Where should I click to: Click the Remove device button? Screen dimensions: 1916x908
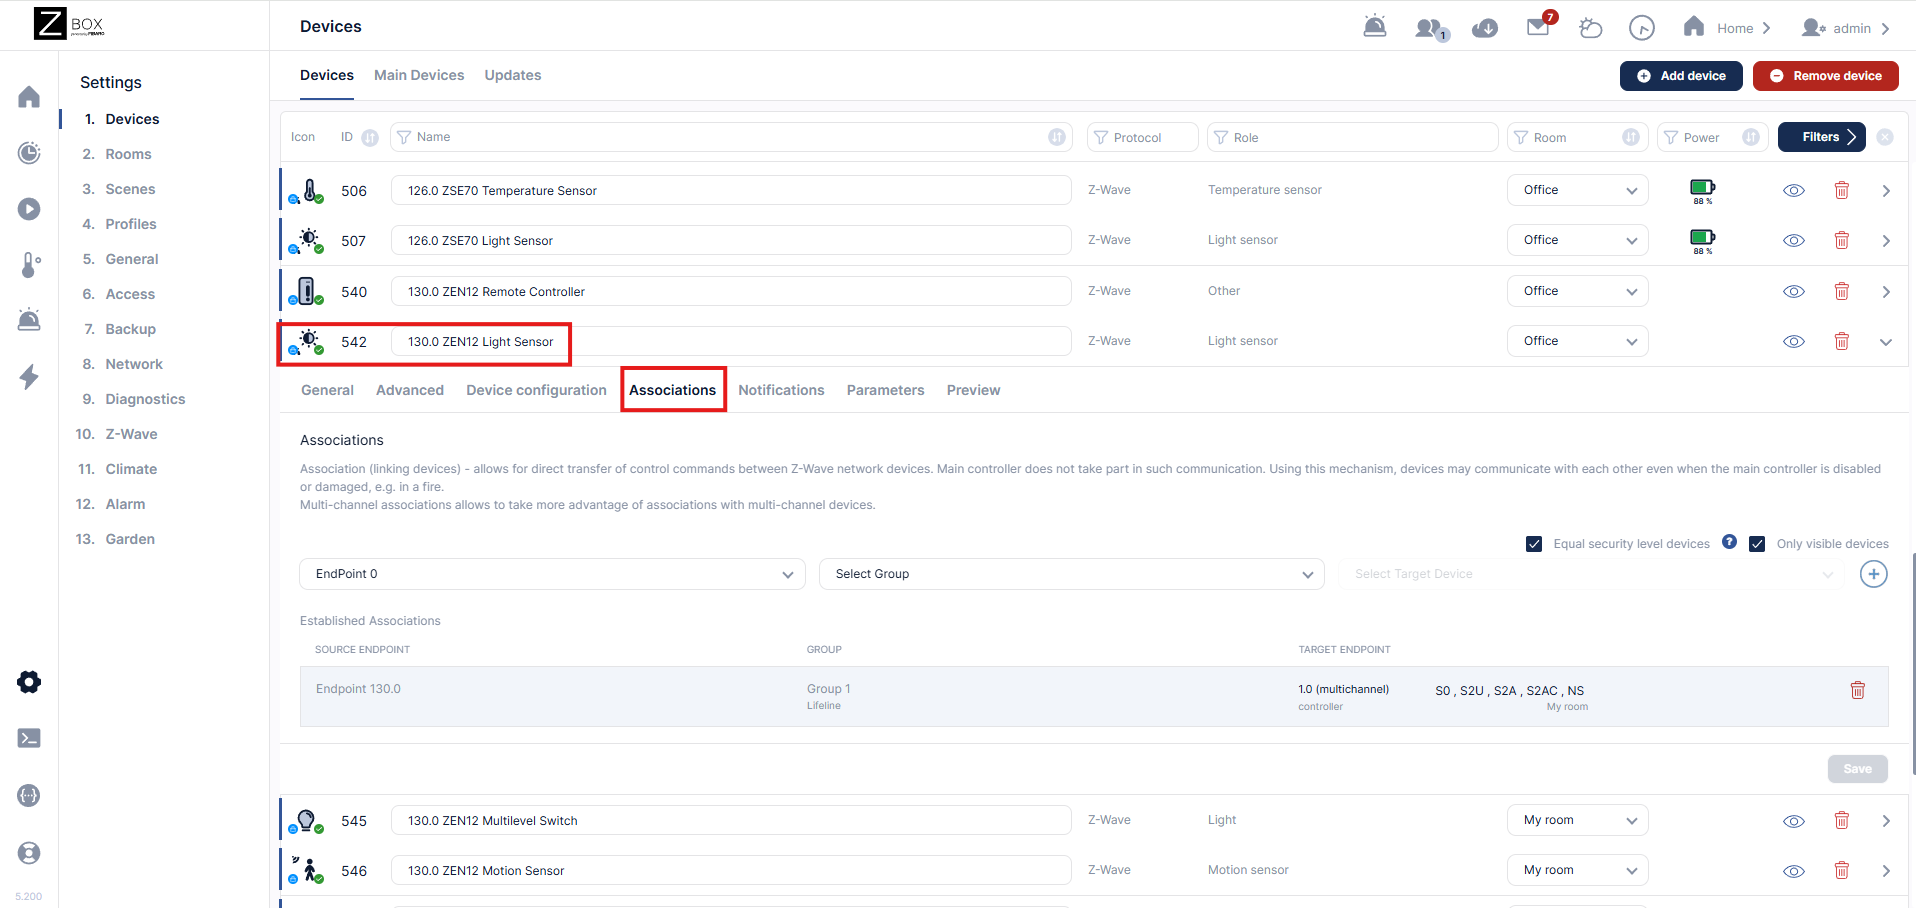[1826, 76]
